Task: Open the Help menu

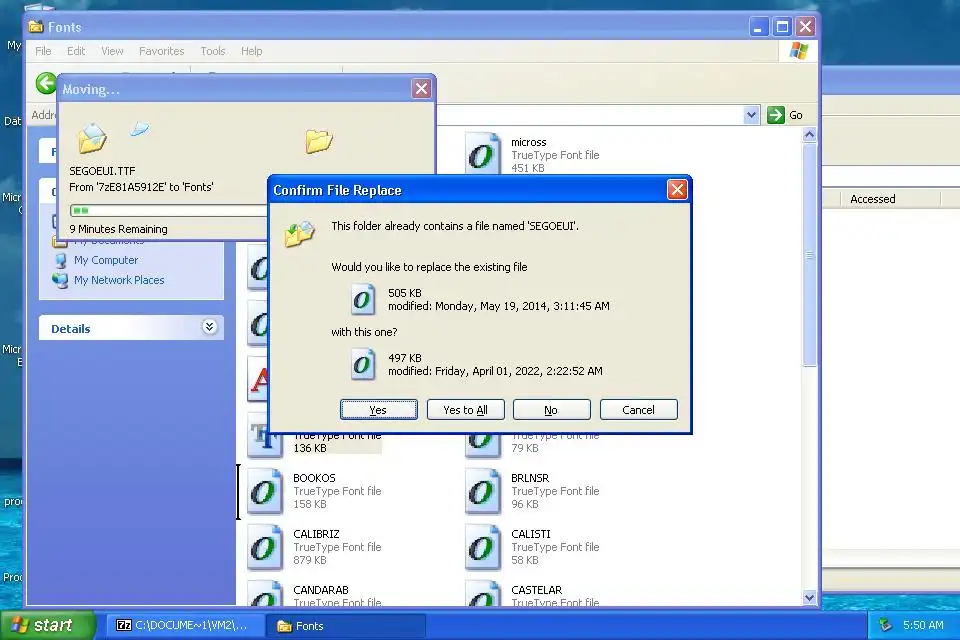Action: 251,51
